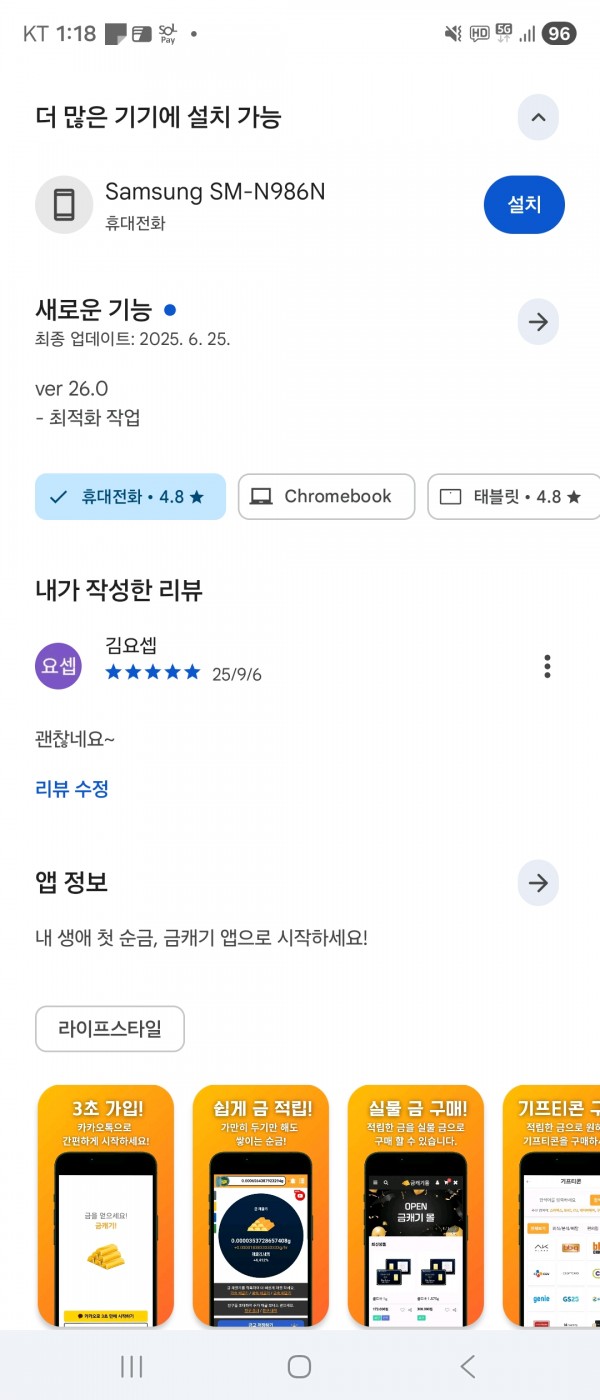
Task: Tap the Samsung SM-N986N phone device icon
Action: tap(64, 205)
